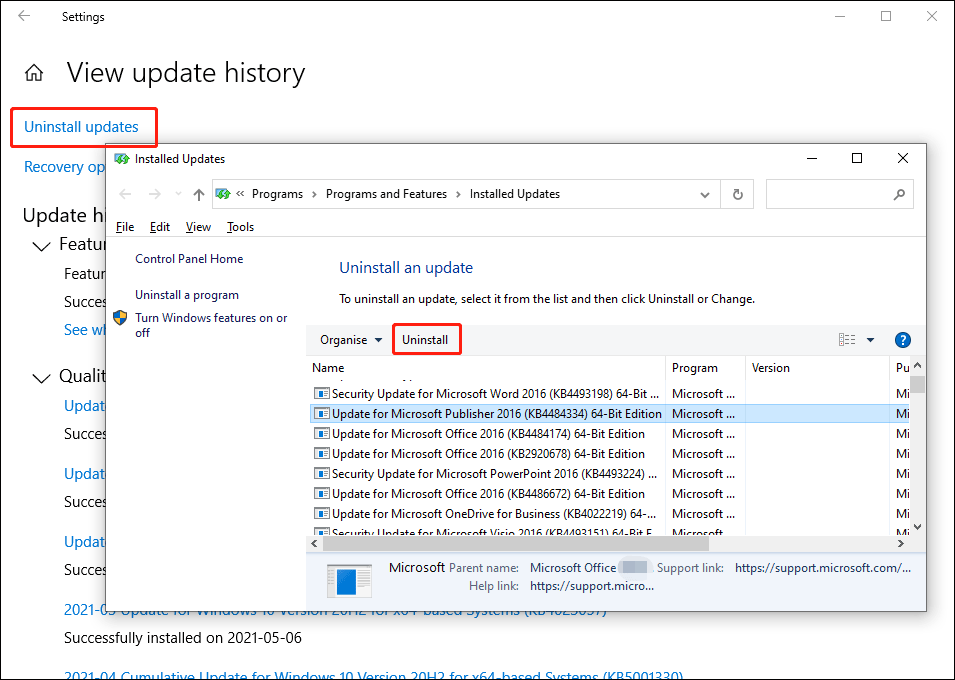Open recent locations dropdown arrow

coord(178,194)
